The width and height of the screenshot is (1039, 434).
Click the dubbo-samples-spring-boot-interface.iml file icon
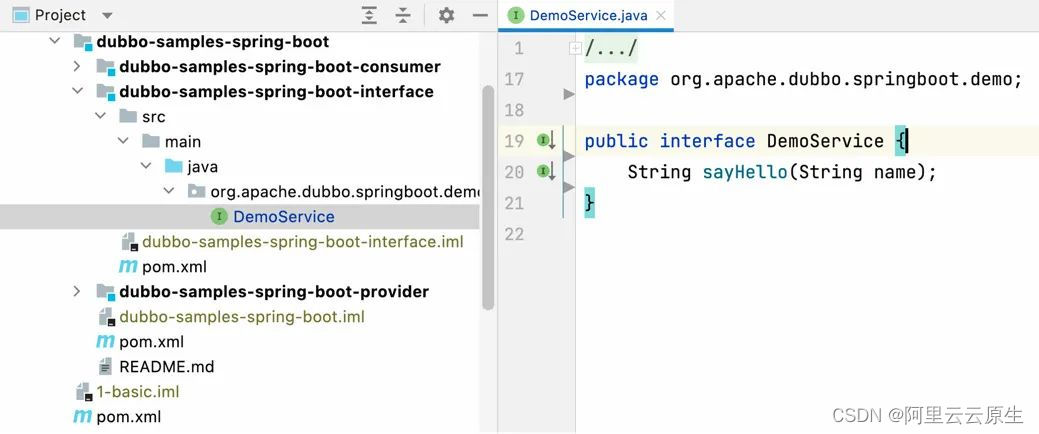coord(130,242)
